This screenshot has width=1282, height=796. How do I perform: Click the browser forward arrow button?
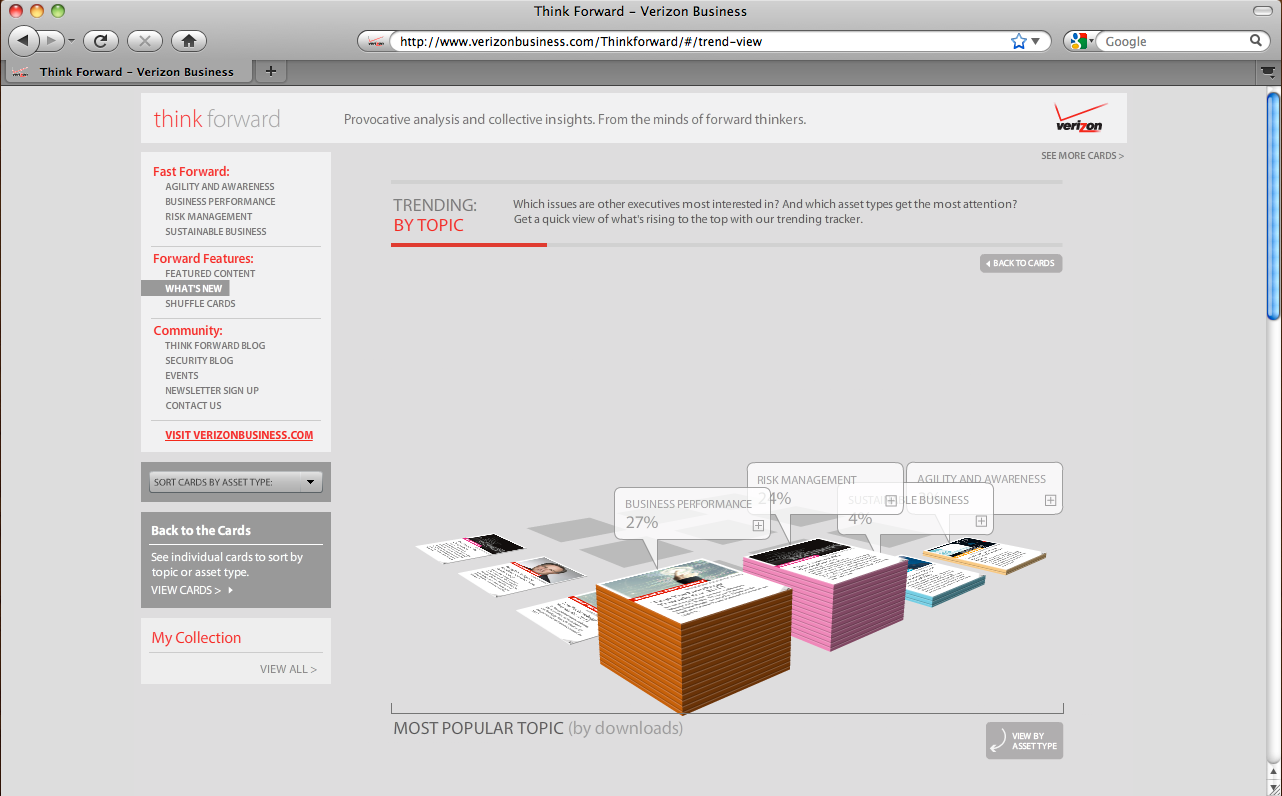(x=51, y=41)
